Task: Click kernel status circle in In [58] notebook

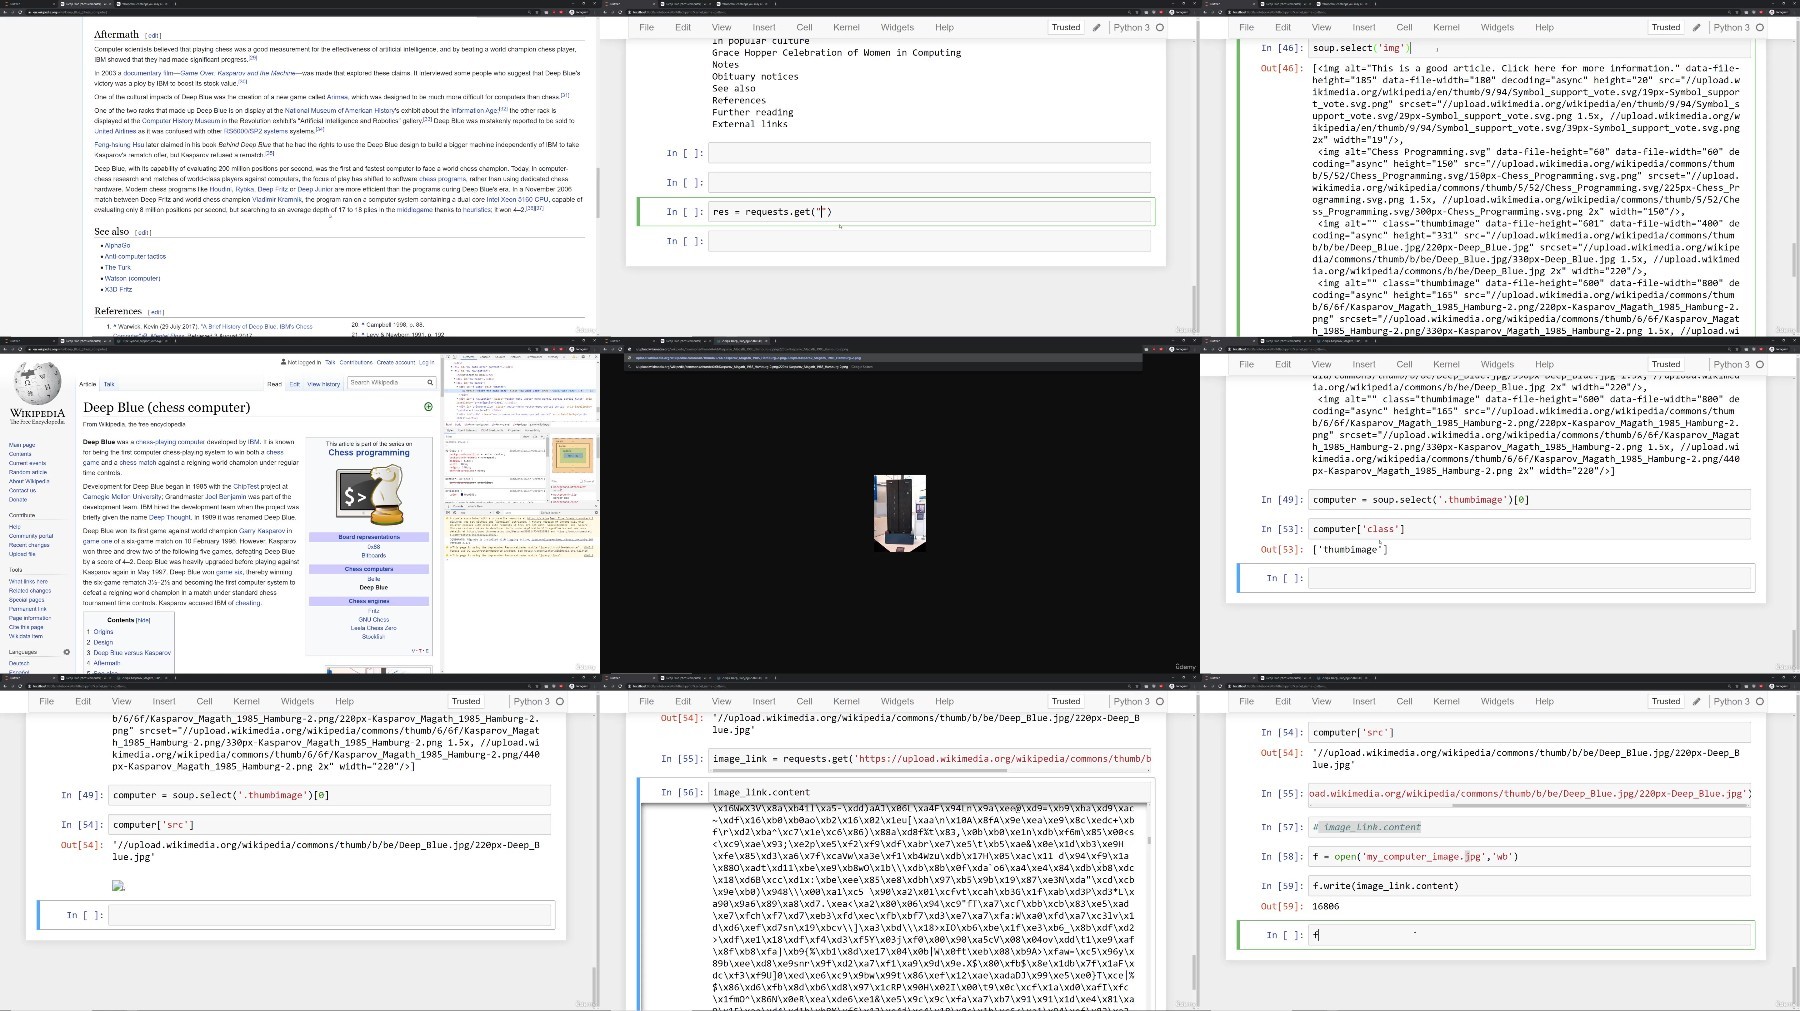Action: 1760,702
